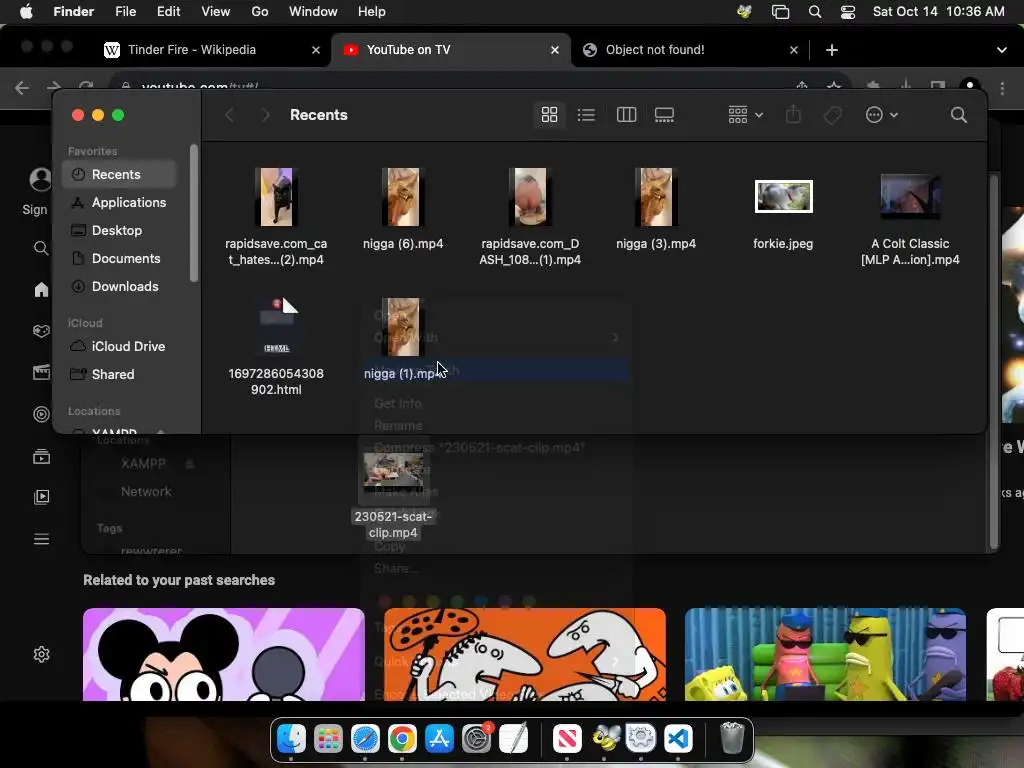Open the Action ellipsis menu in Finder
1024x768 pixels.
click(881, 115)
